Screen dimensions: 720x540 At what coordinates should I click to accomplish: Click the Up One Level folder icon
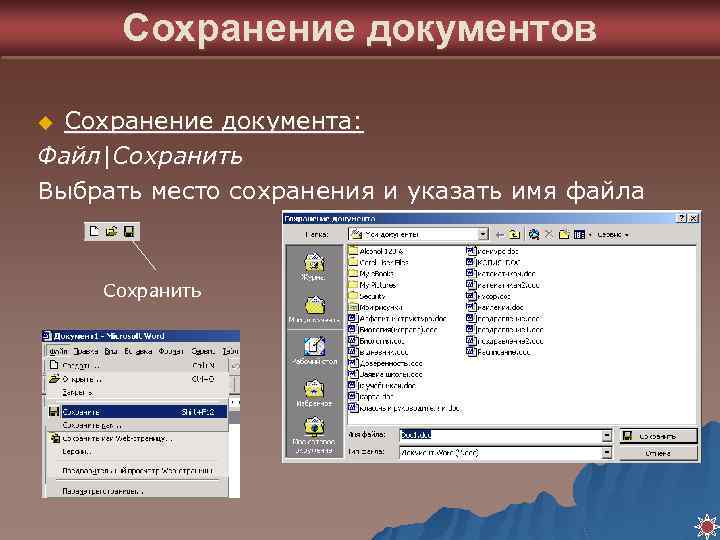(x=515, y=235)
